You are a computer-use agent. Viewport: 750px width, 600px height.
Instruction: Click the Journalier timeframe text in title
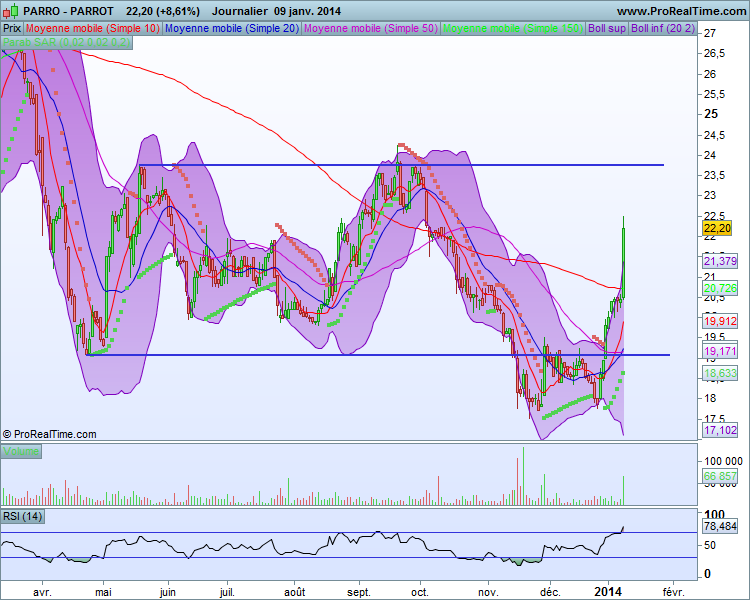pos(240,11)
